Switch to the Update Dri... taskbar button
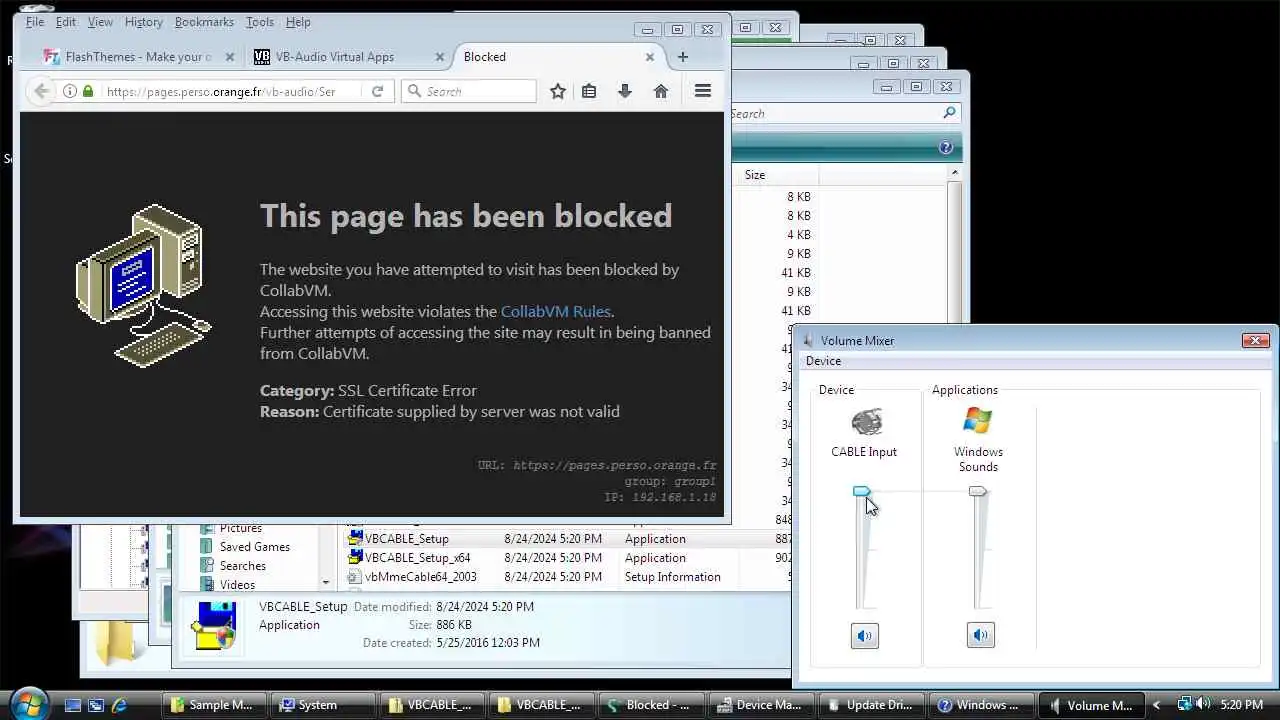Image resolution: width=1280 pixels, height=720 pixels. pyautogui.click(x=873, y=705)
